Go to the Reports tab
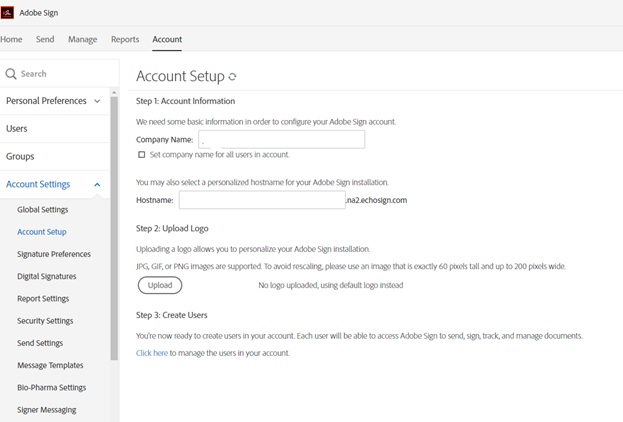The image size is (623, 422). click(x=125, y=39)
